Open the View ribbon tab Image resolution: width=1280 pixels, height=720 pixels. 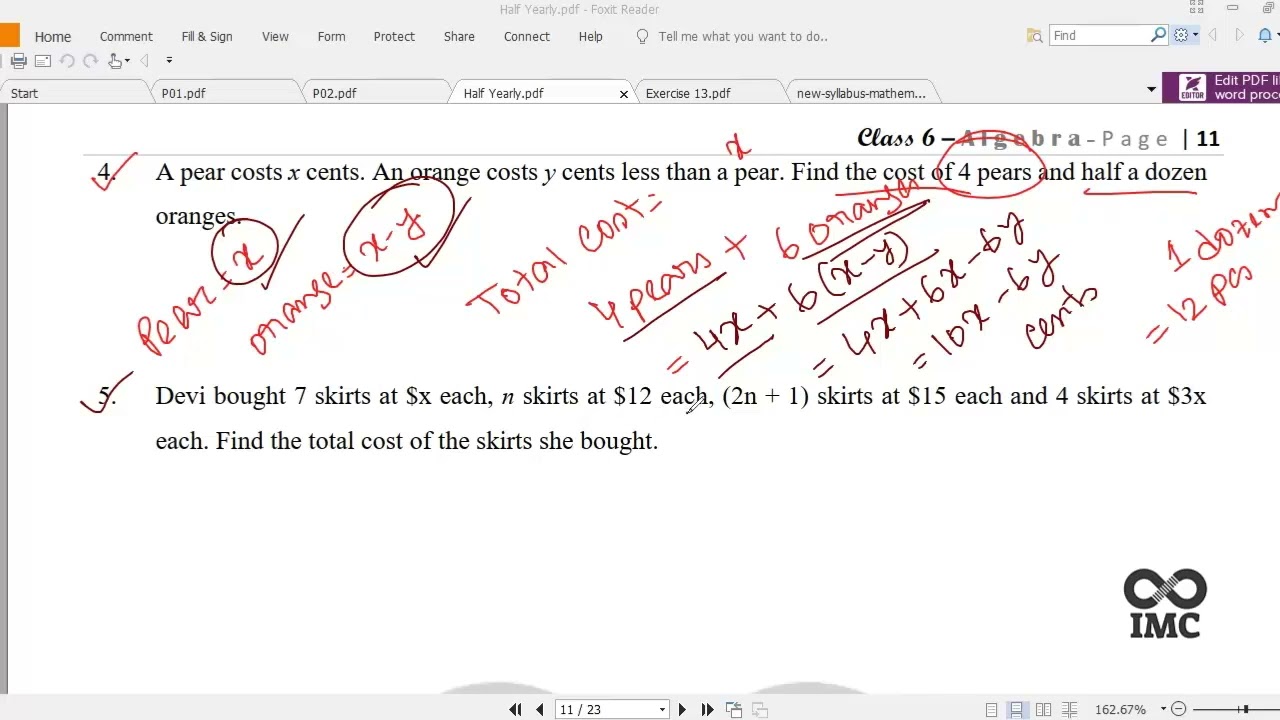tap(275, 36)
